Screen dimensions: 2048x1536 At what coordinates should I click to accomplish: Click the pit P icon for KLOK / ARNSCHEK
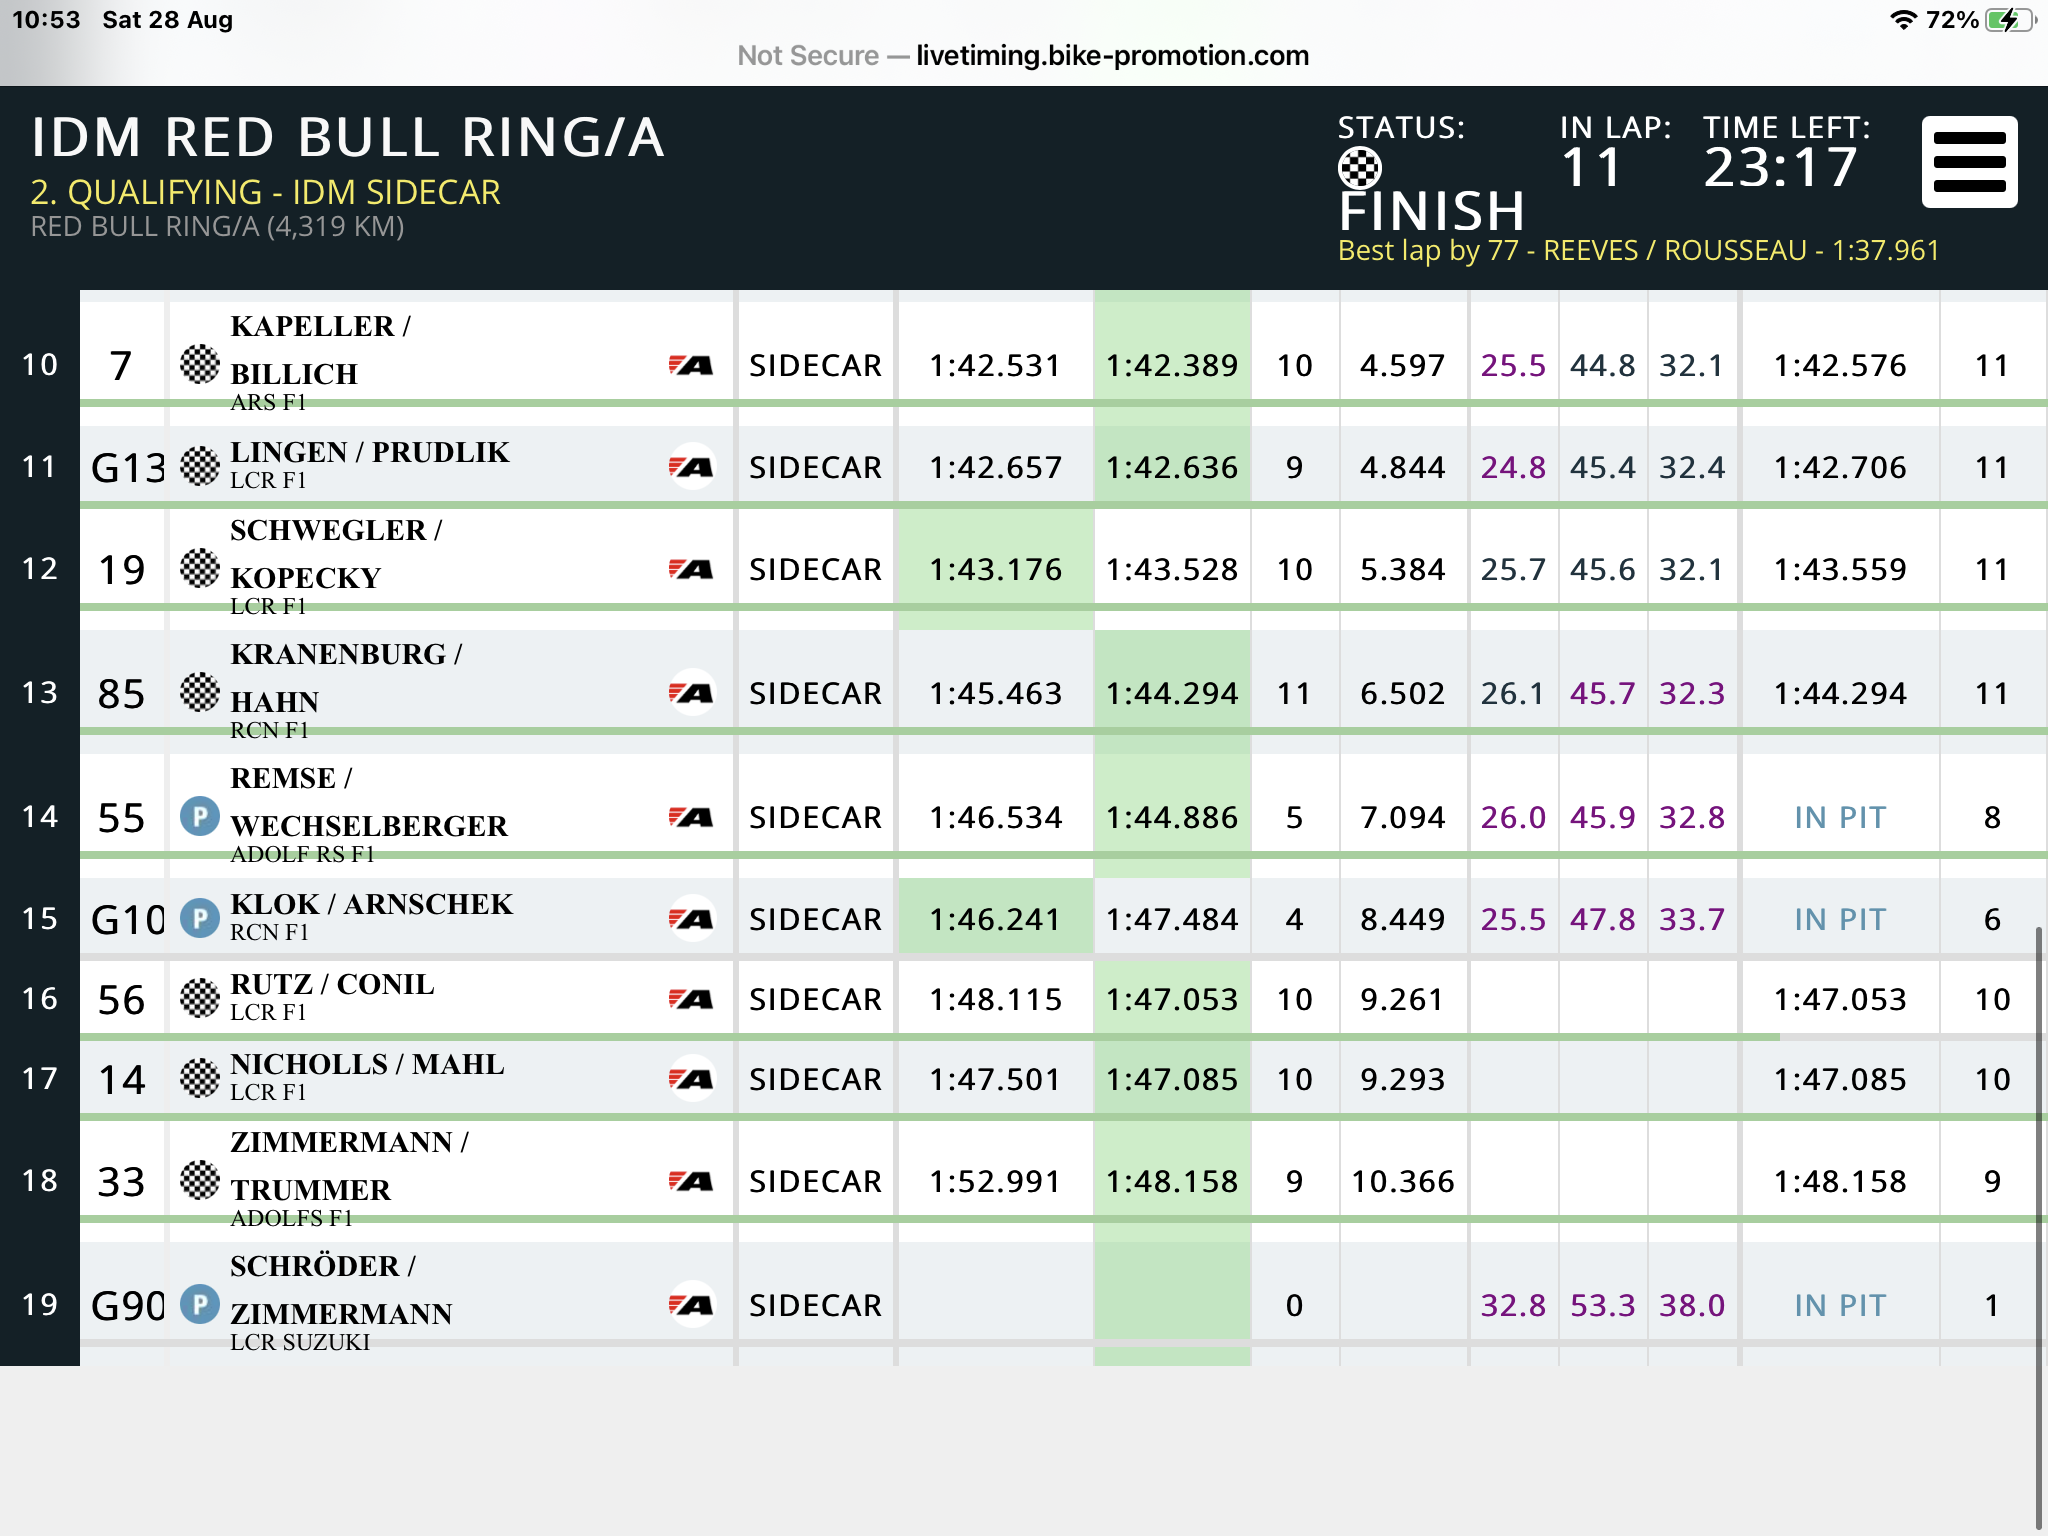[x=200, y=918]
